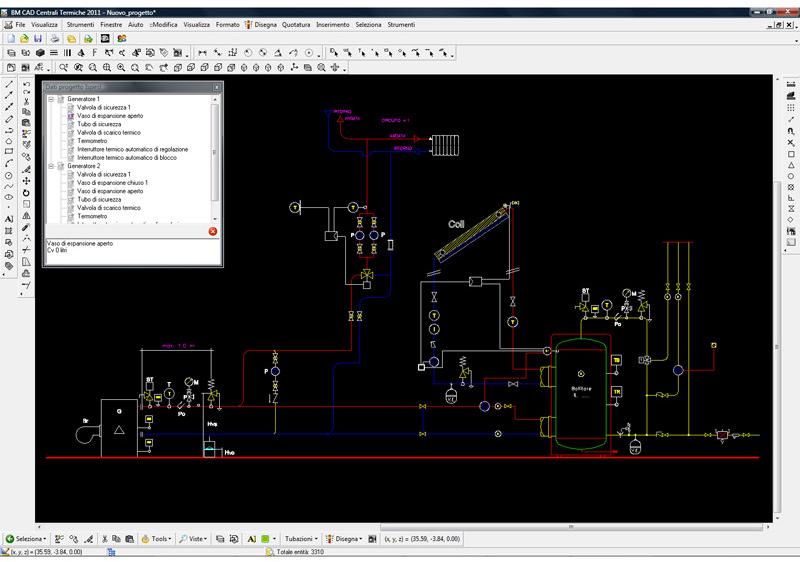Open the Viste dropdown in bottom toolbar

pyautogui.click(x=194, y=538)
